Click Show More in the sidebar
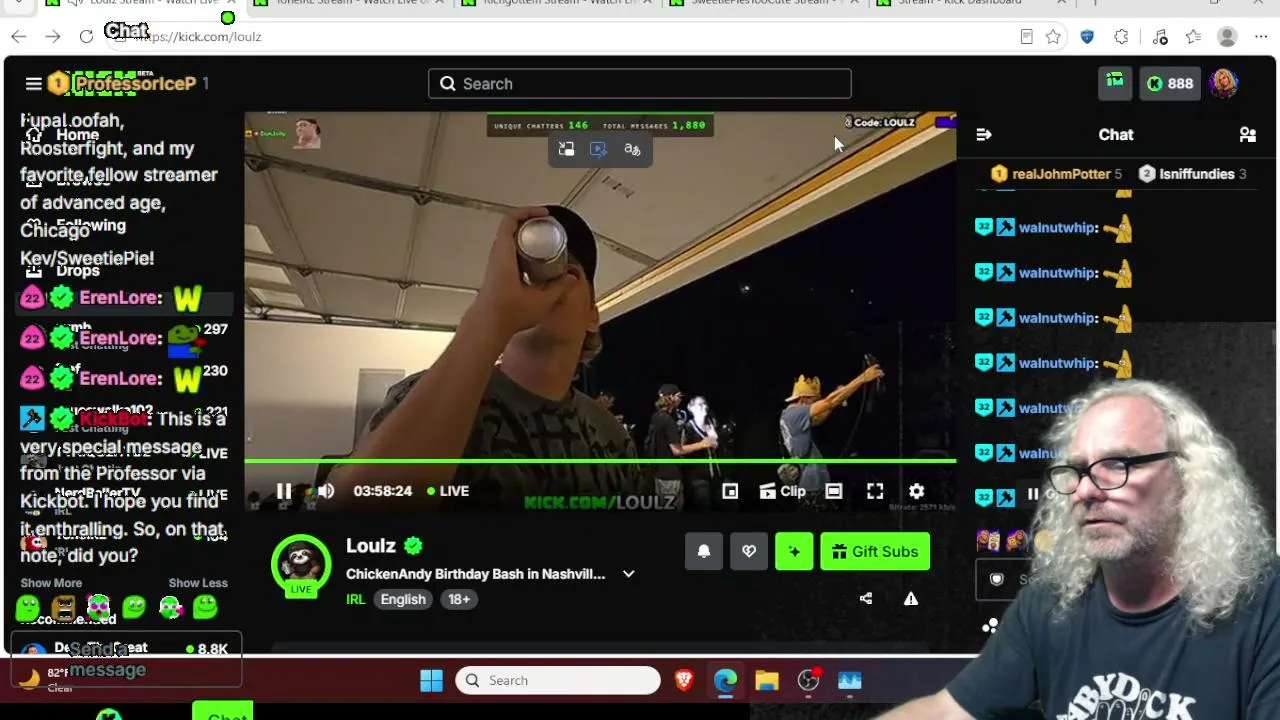Screen dimensions: 1280x720 [51, 583]
